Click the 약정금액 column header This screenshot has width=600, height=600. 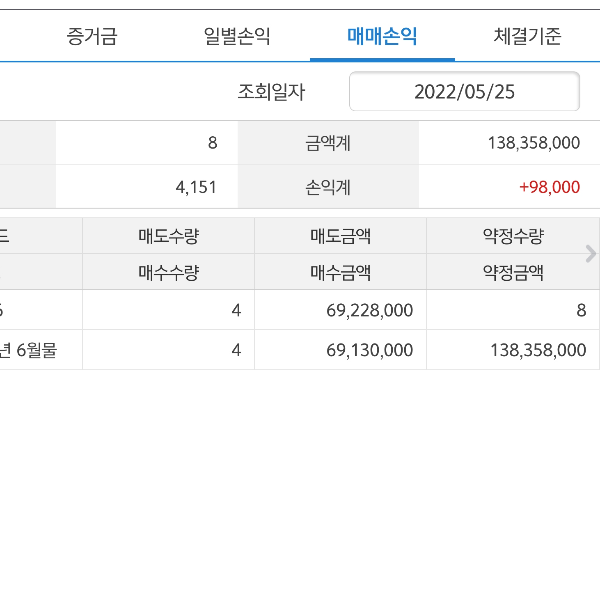tap(512, 271)
